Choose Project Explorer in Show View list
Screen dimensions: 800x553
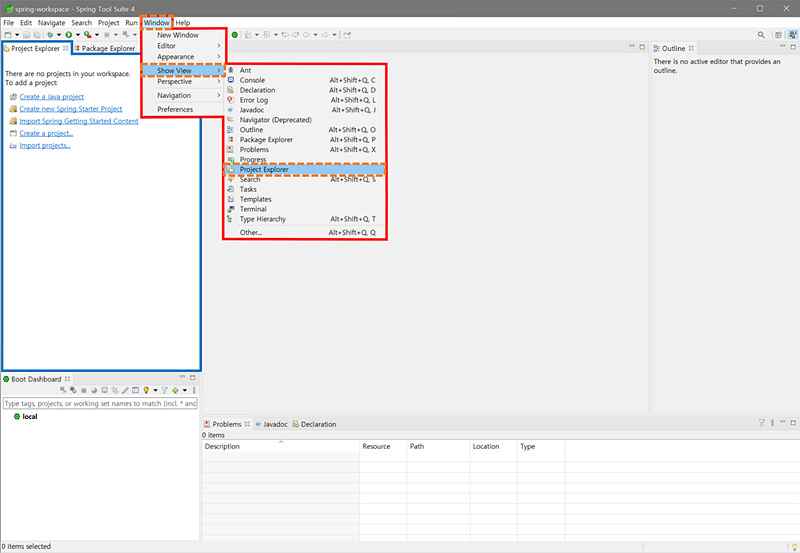click(305, 169)
